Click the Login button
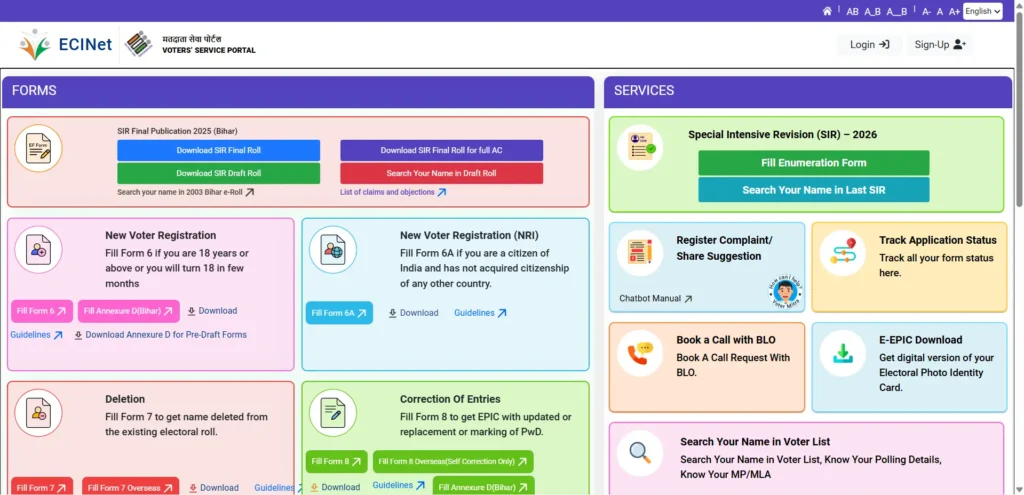 click(869, 45)
